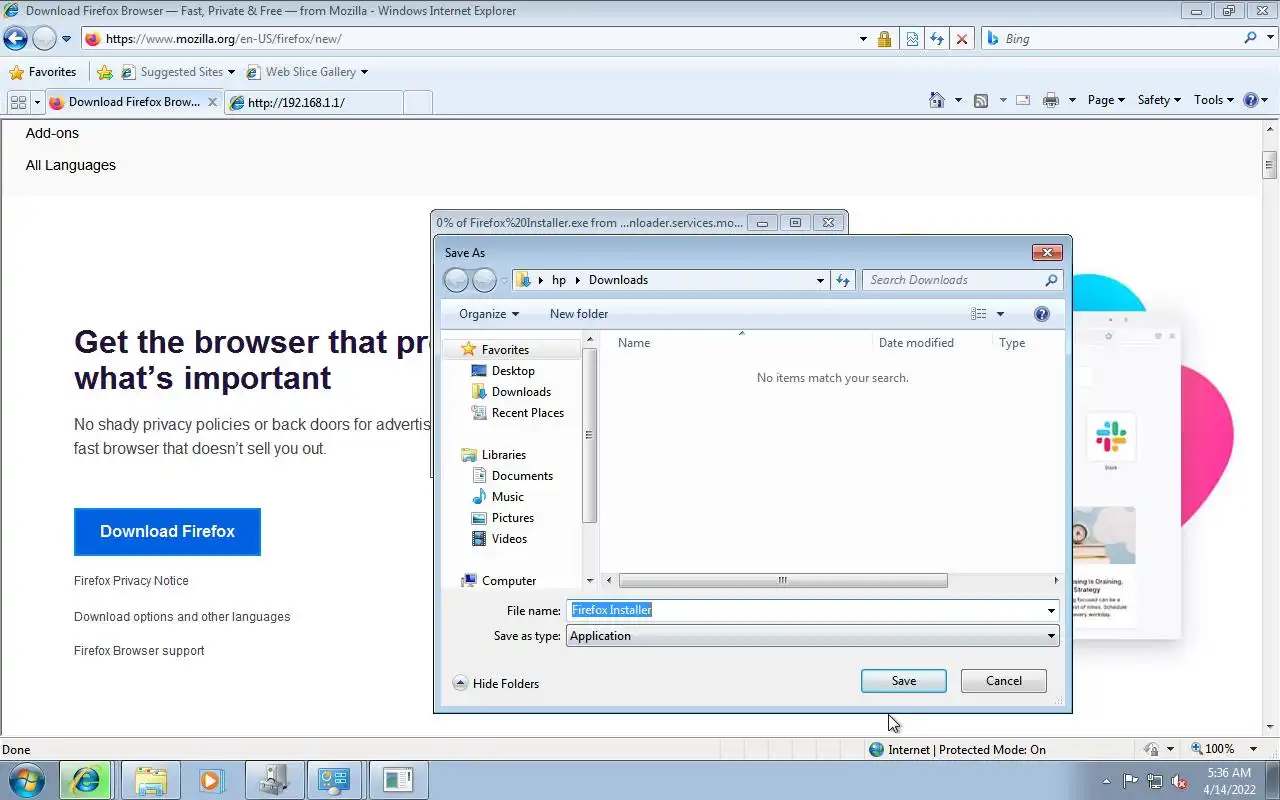Viewport: 1280px width, 800px height.
Task: Click the Internet Explorer back arrow
Action: [x=15, y=39]
